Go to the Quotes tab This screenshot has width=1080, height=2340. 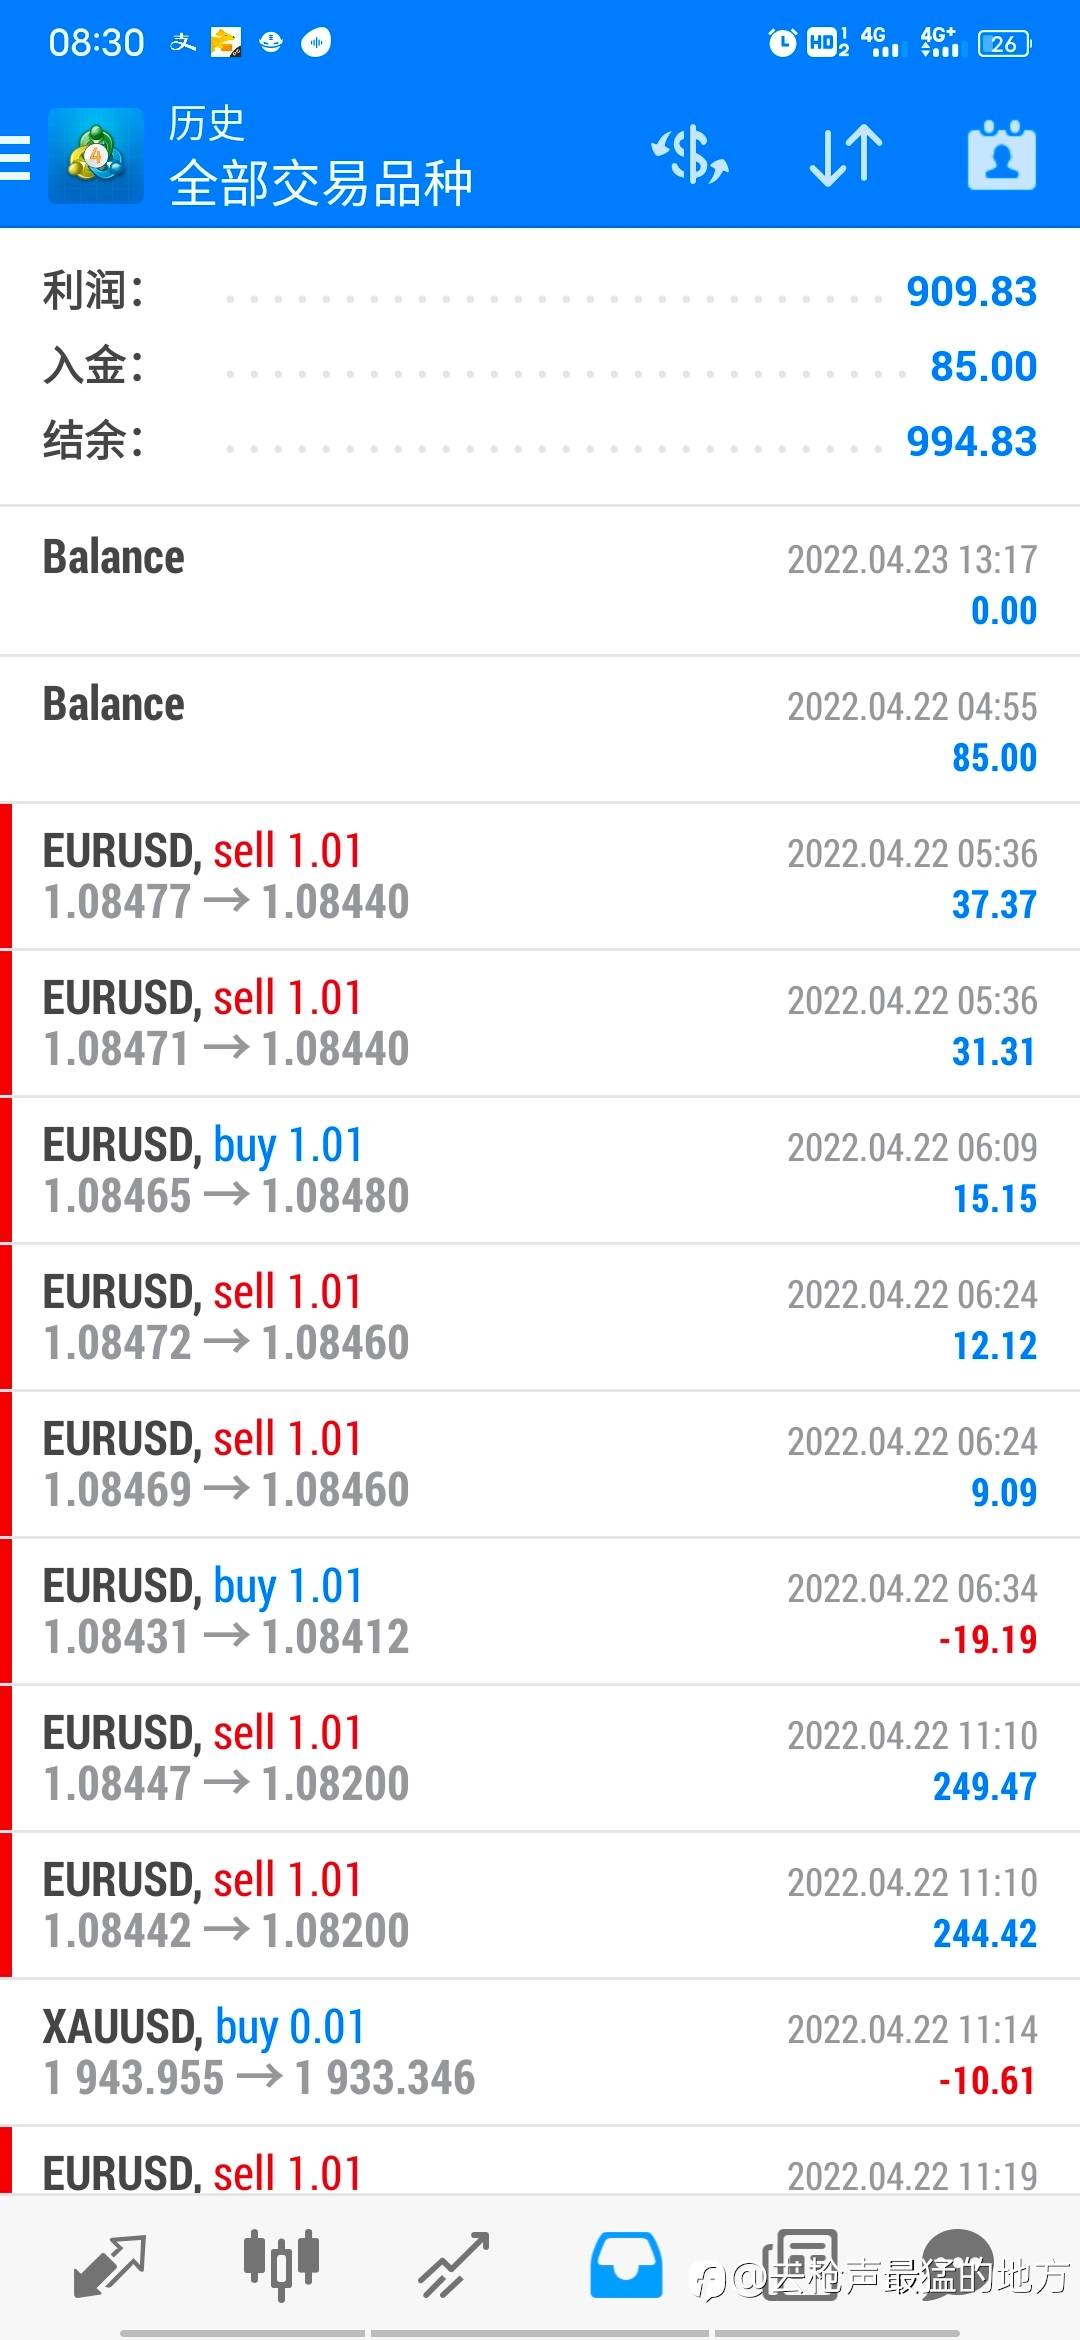110,2264
